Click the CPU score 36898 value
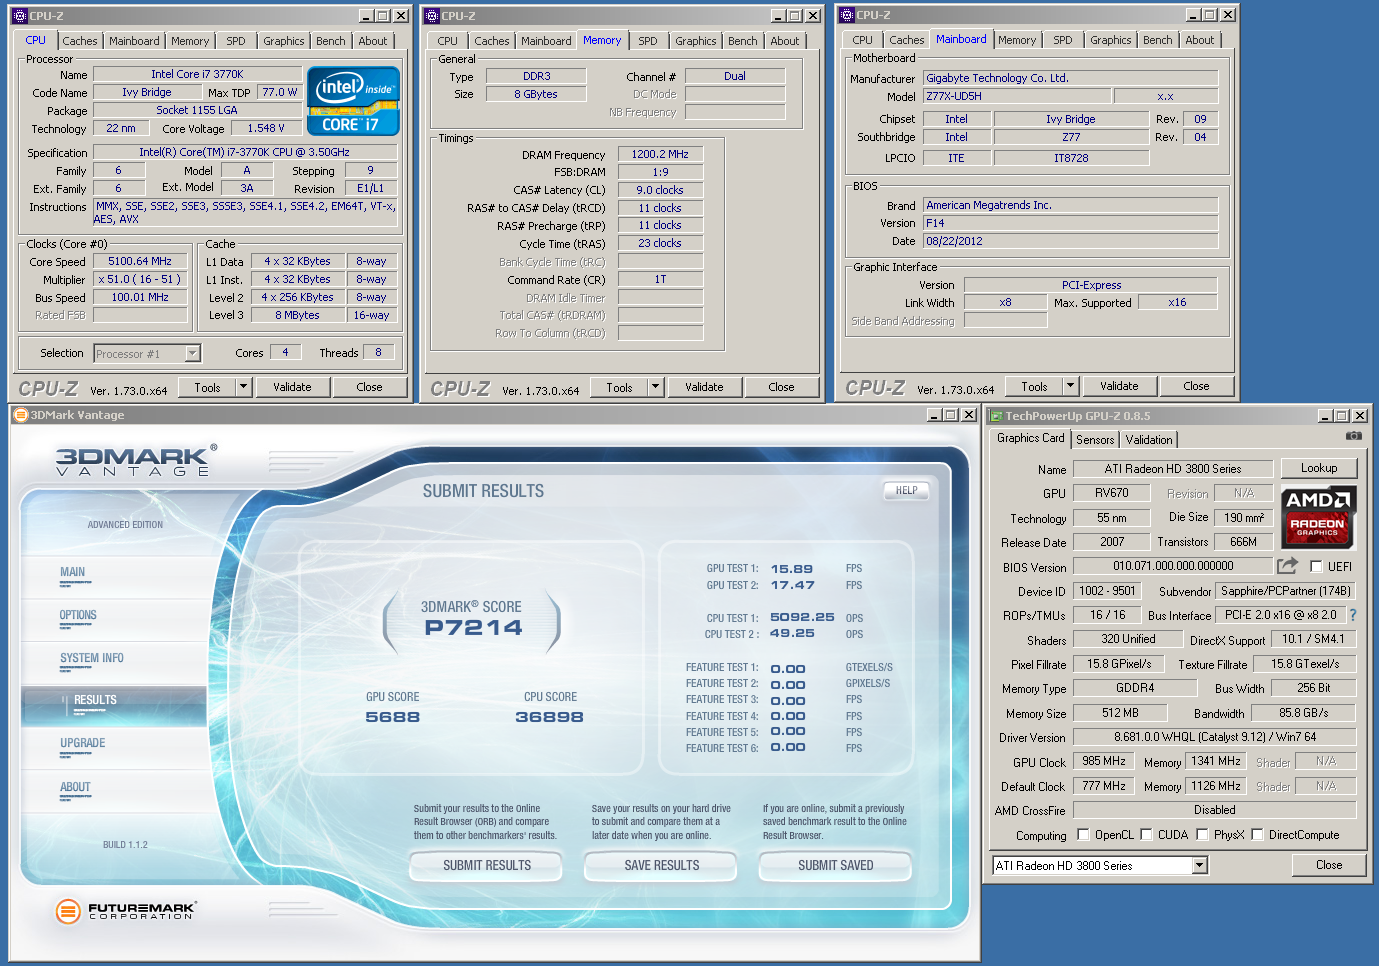 click(x=549, y=717)
